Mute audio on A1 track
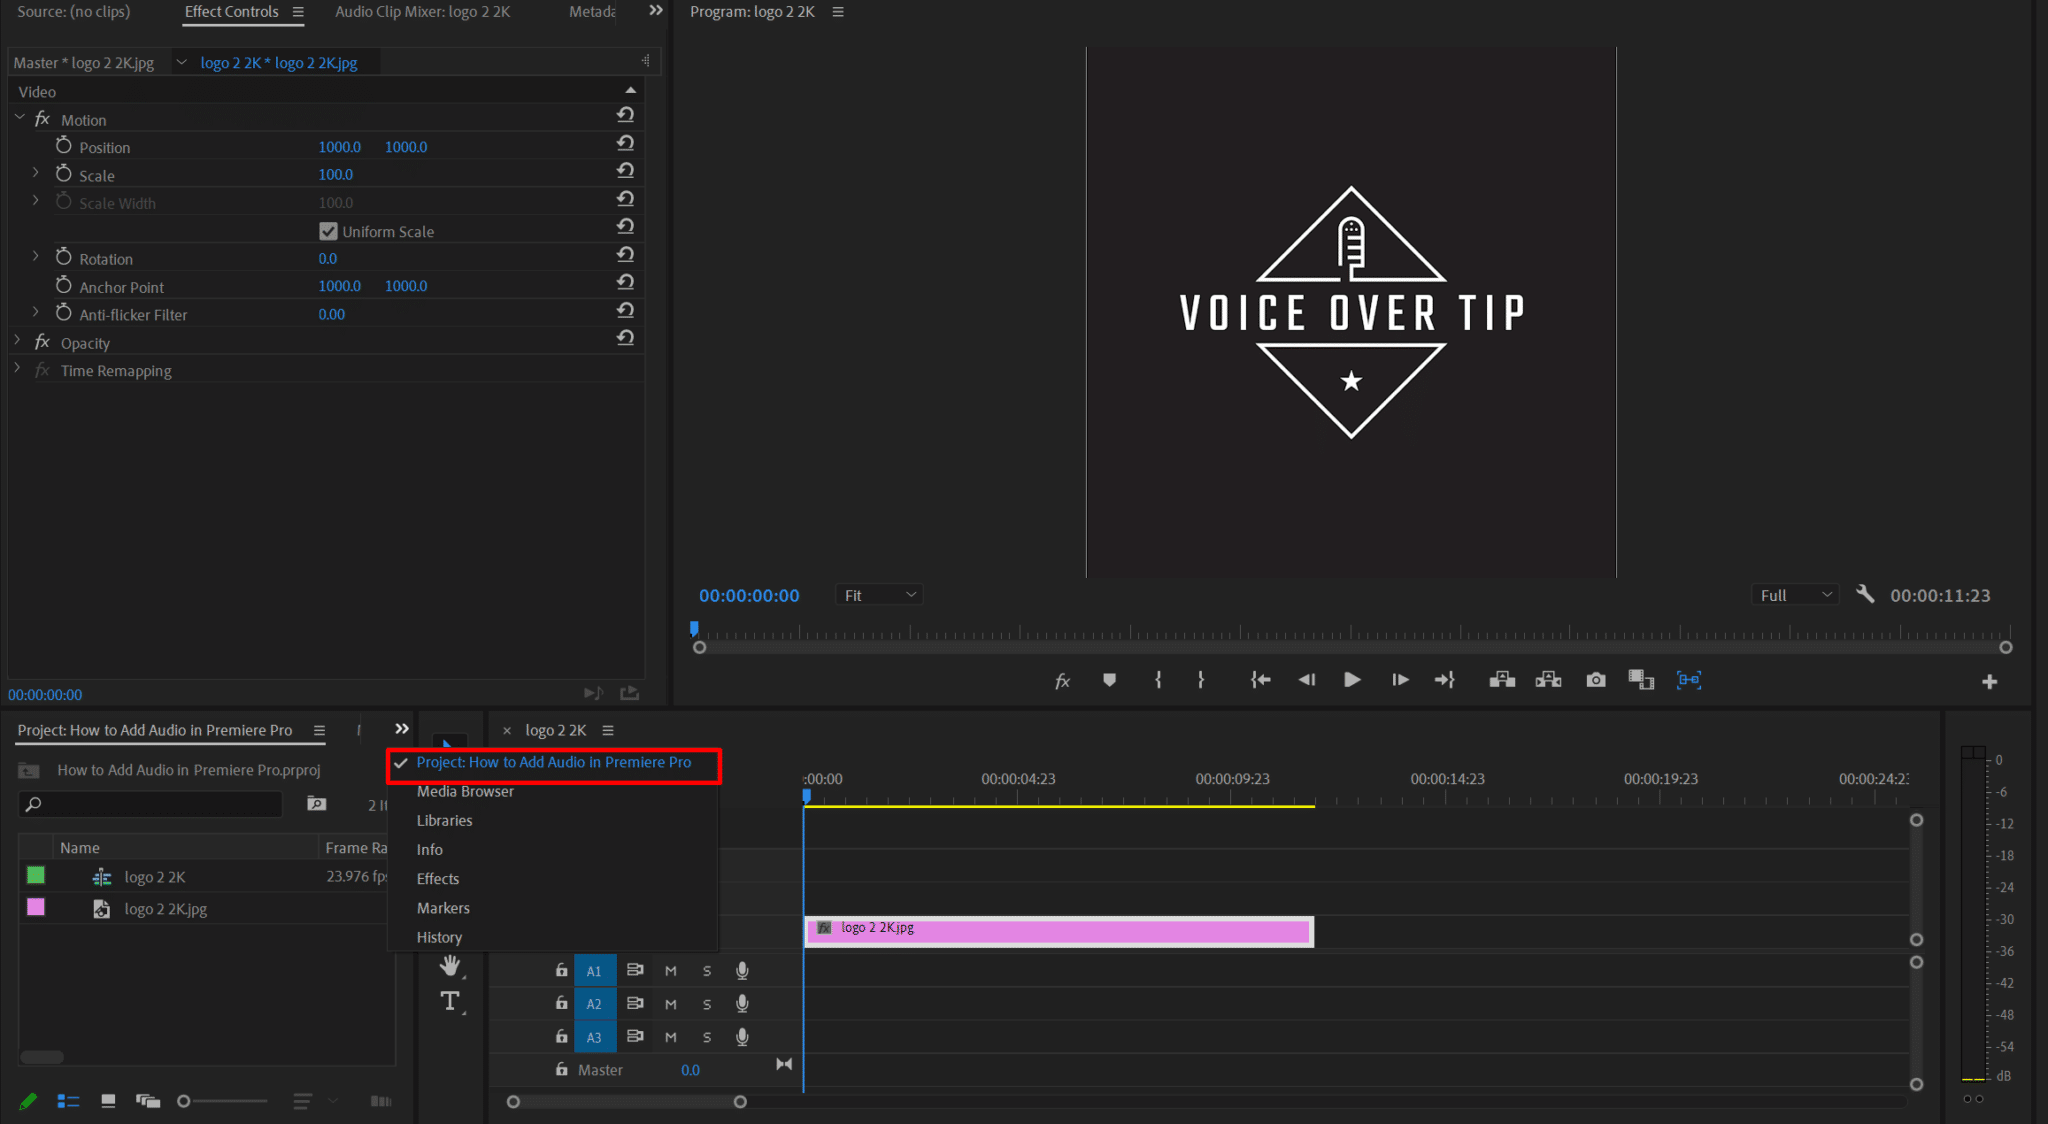 coord(670,970)
